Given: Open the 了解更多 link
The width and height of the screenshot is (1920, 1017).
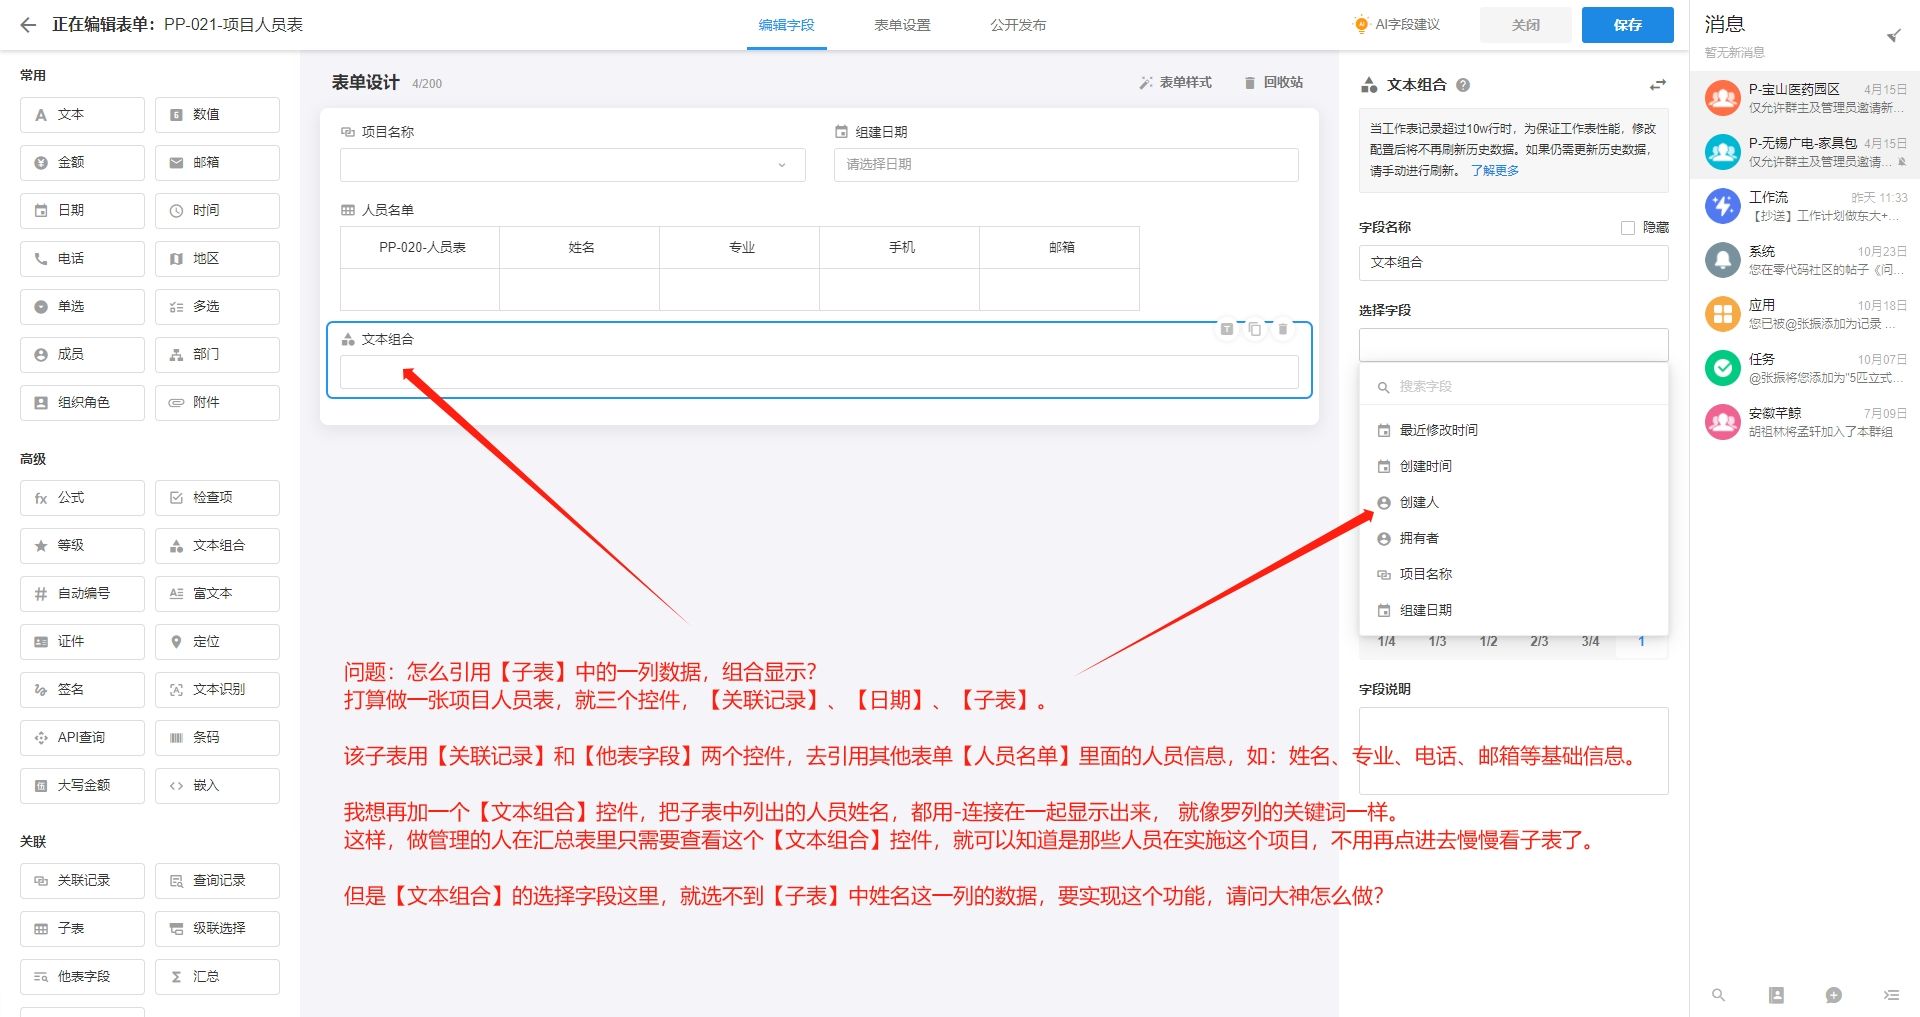Looking at the screenshot, I should pos(1494,170).
